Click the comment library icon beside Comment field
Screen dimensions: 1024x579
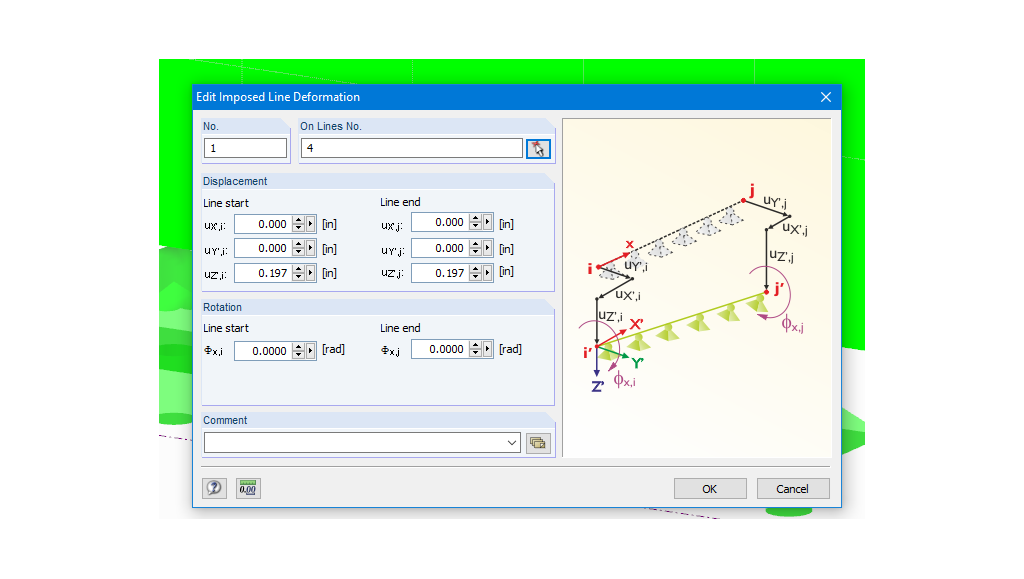tap(538, 442)
